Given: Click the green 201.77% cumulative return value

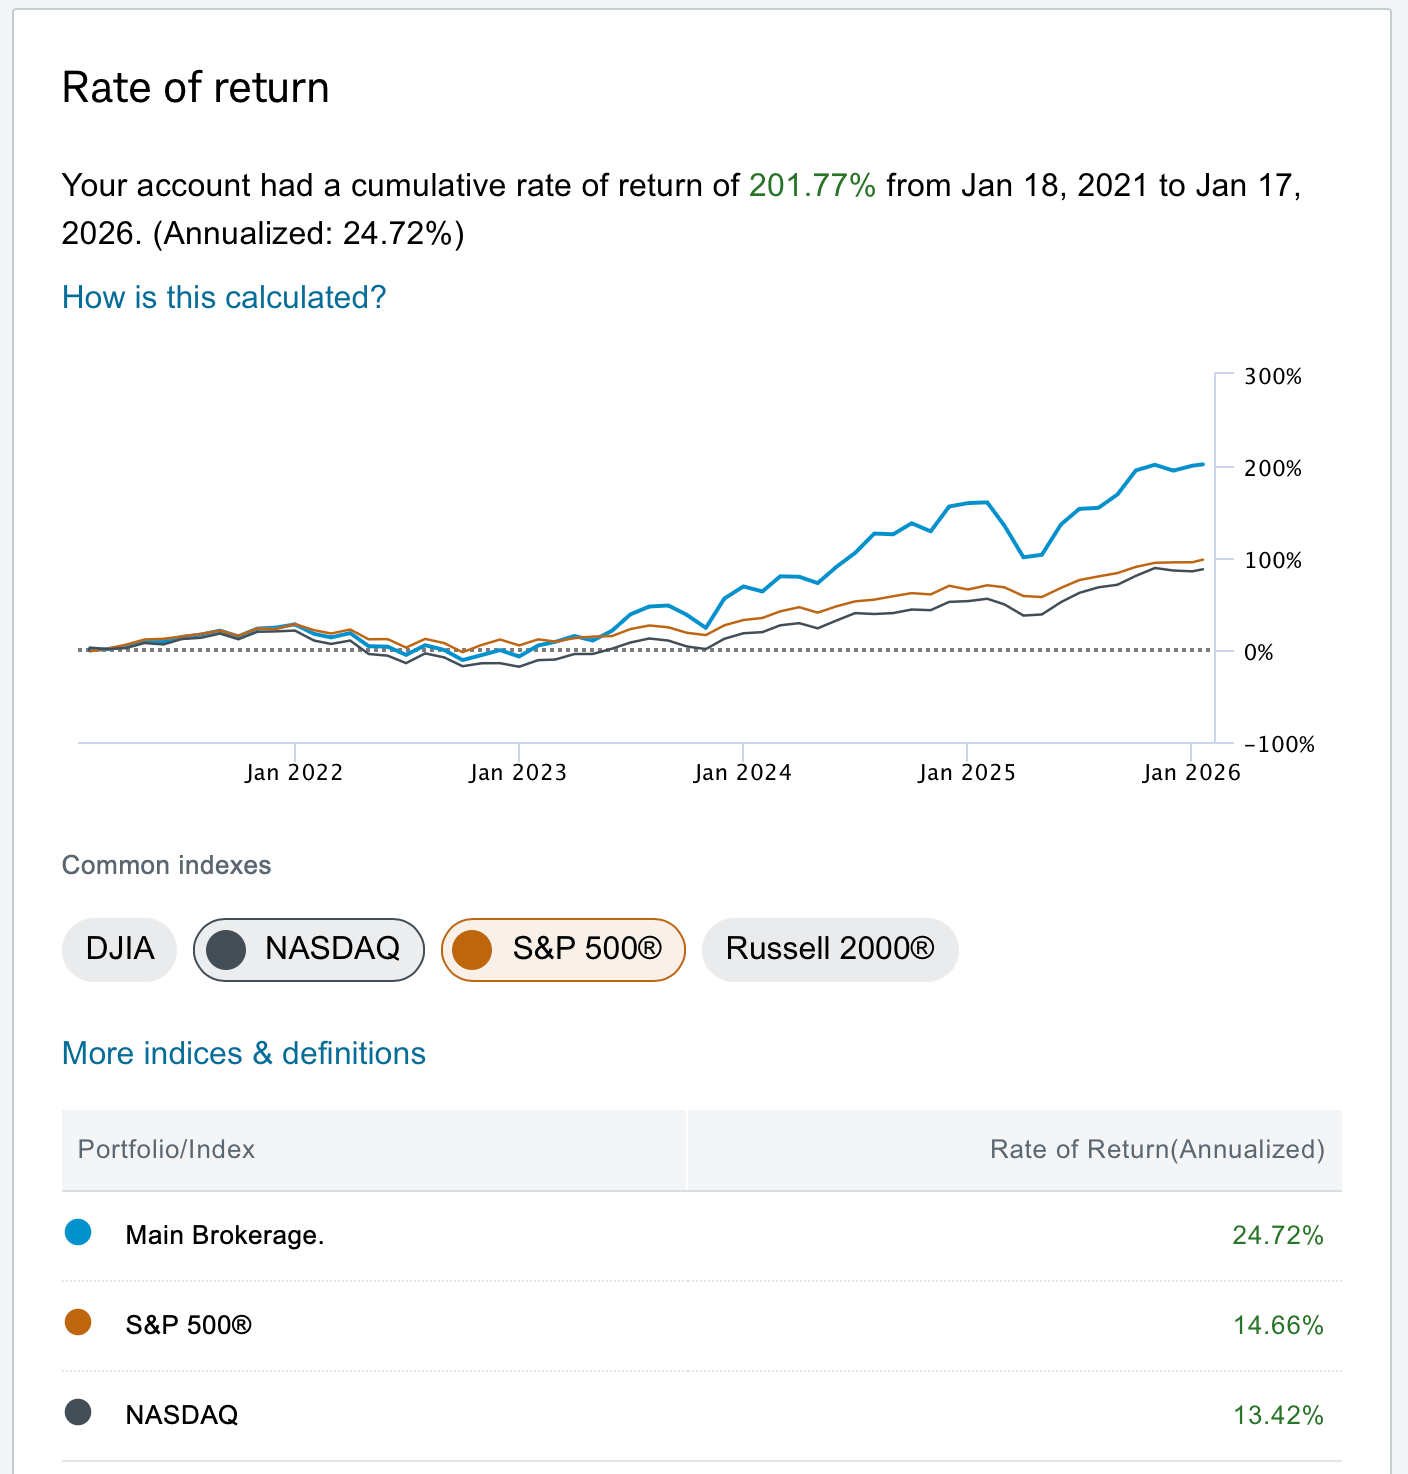Looking at the screenshot, I should point(812,185).
